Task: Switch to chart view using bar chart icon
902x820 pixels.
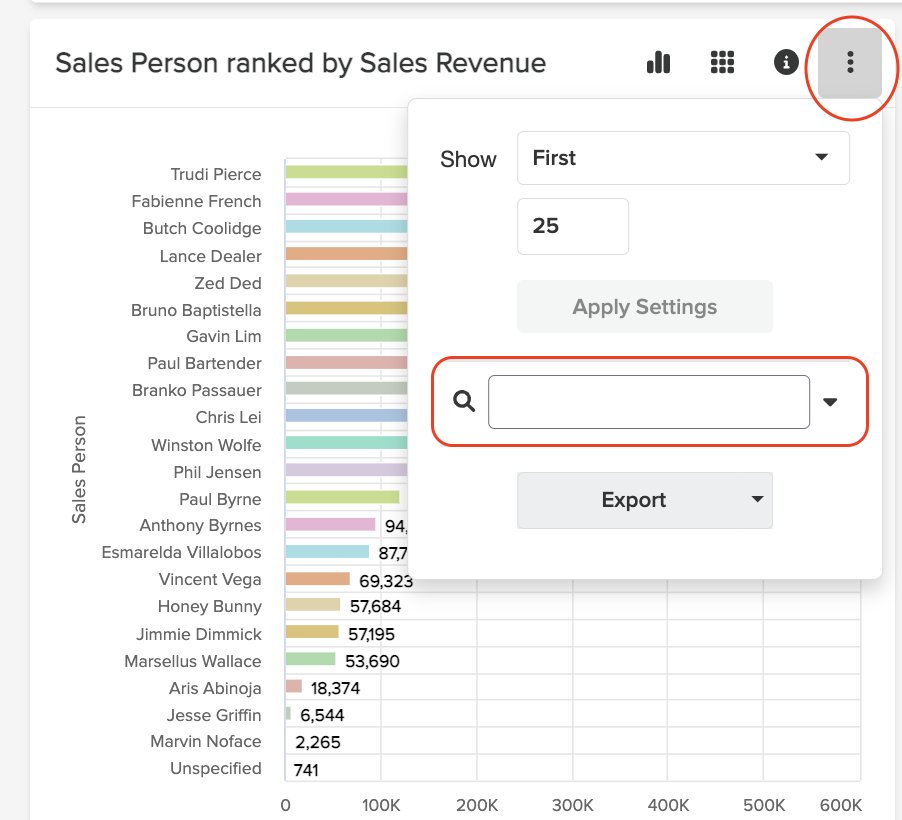Action: pyautogui.click(x=658, y=62)
